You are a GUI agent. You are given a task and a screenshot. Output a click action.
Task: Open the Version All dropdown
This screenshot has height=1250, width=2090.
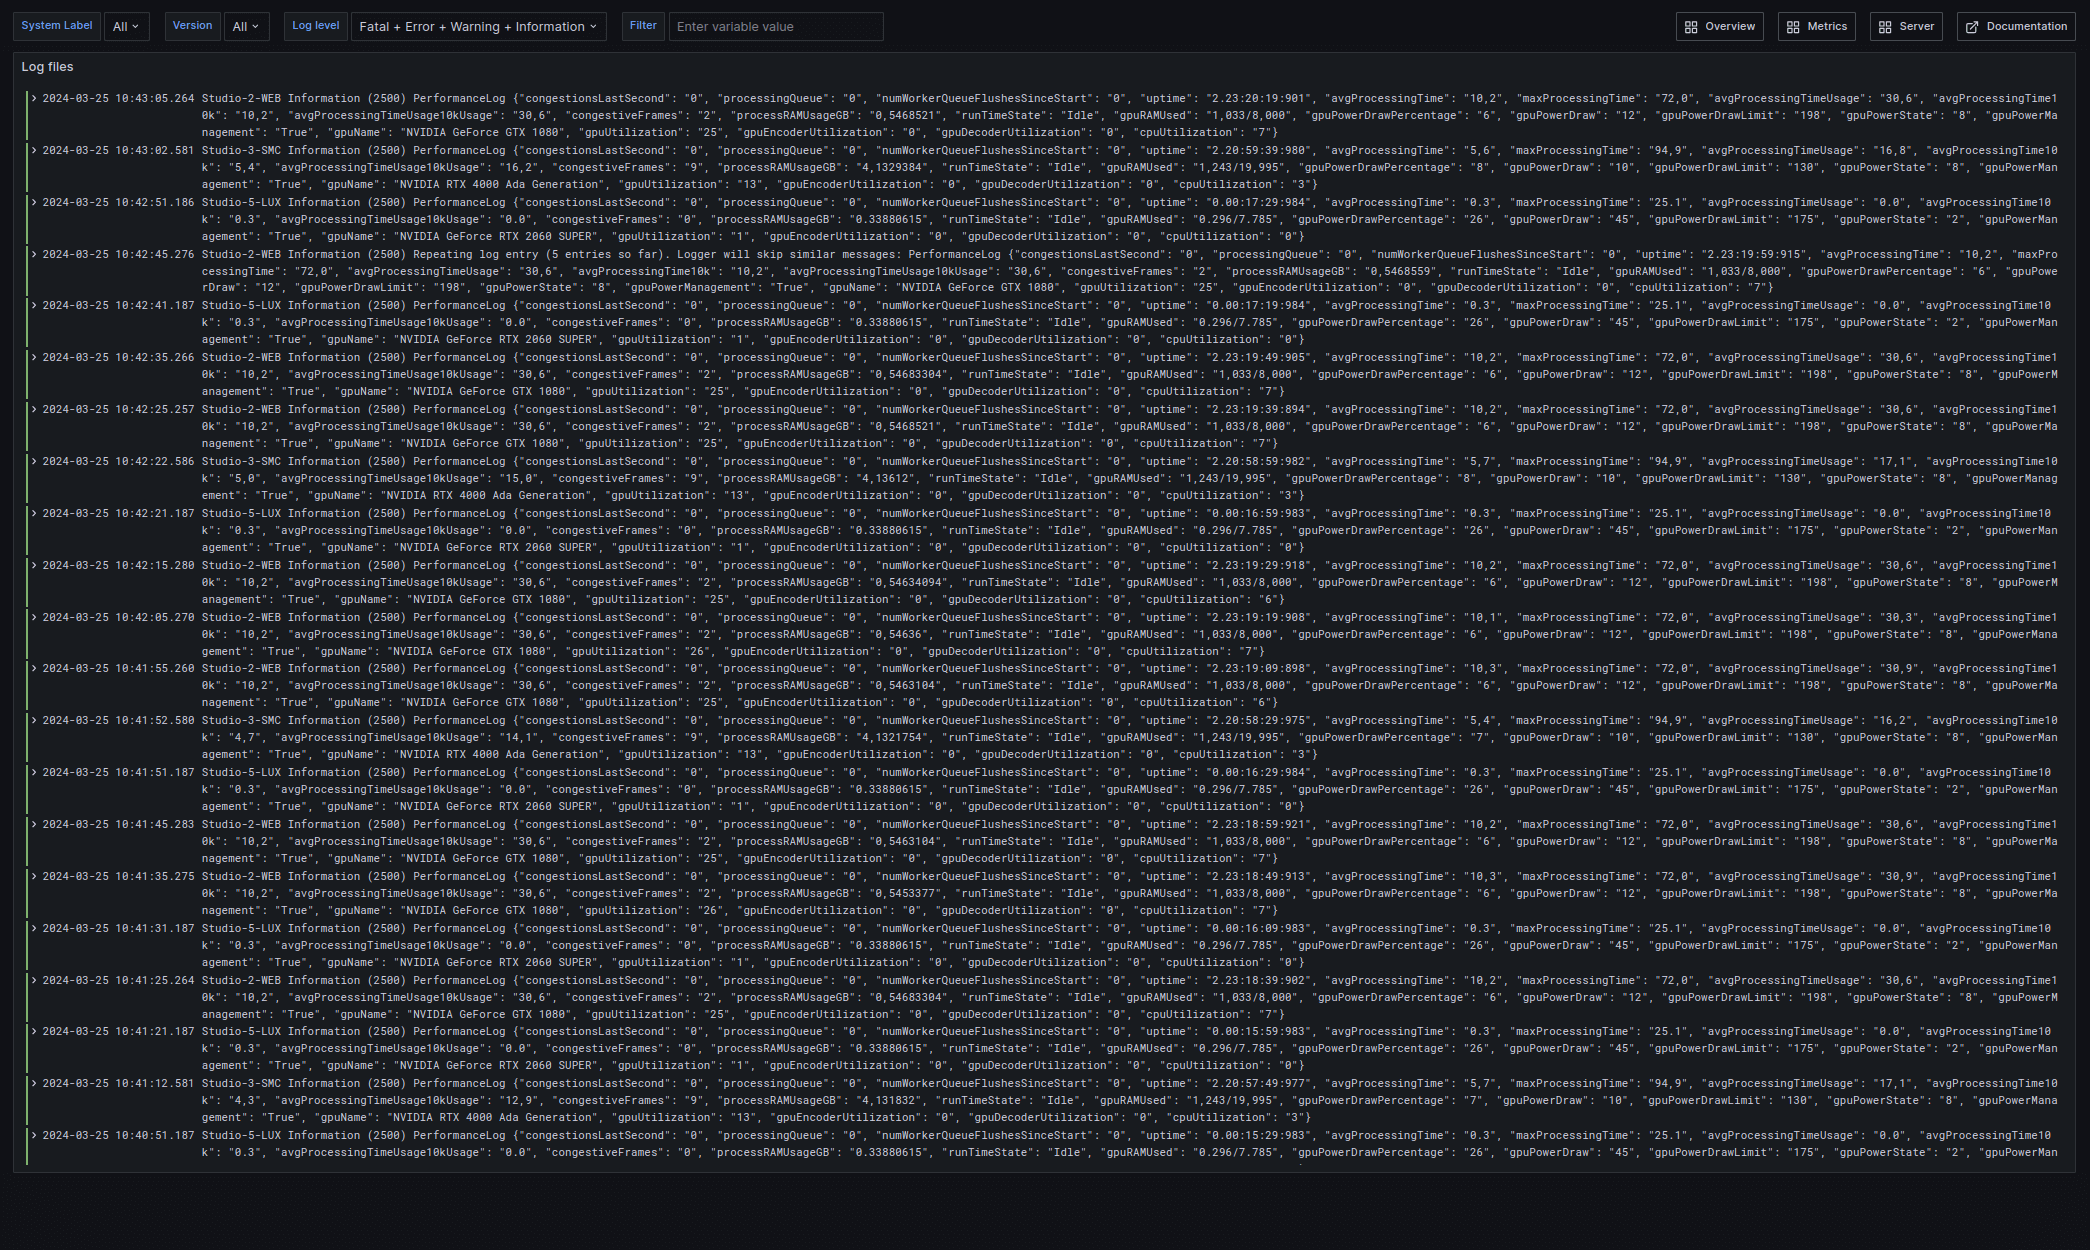click(x=246, y=27)
